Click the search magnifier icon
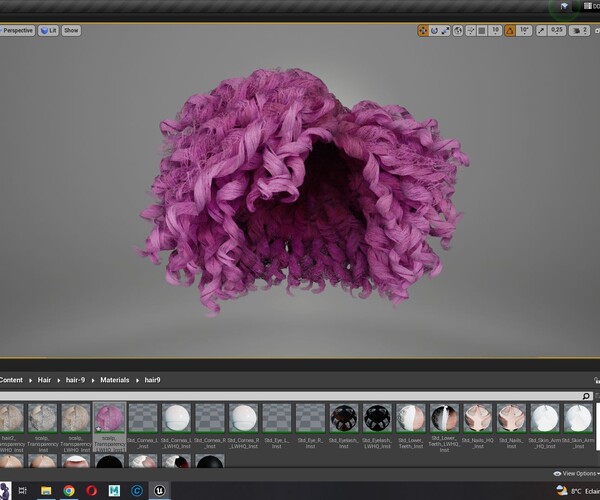The height and width of the screenshot is (500, 600). coord(586,396)
